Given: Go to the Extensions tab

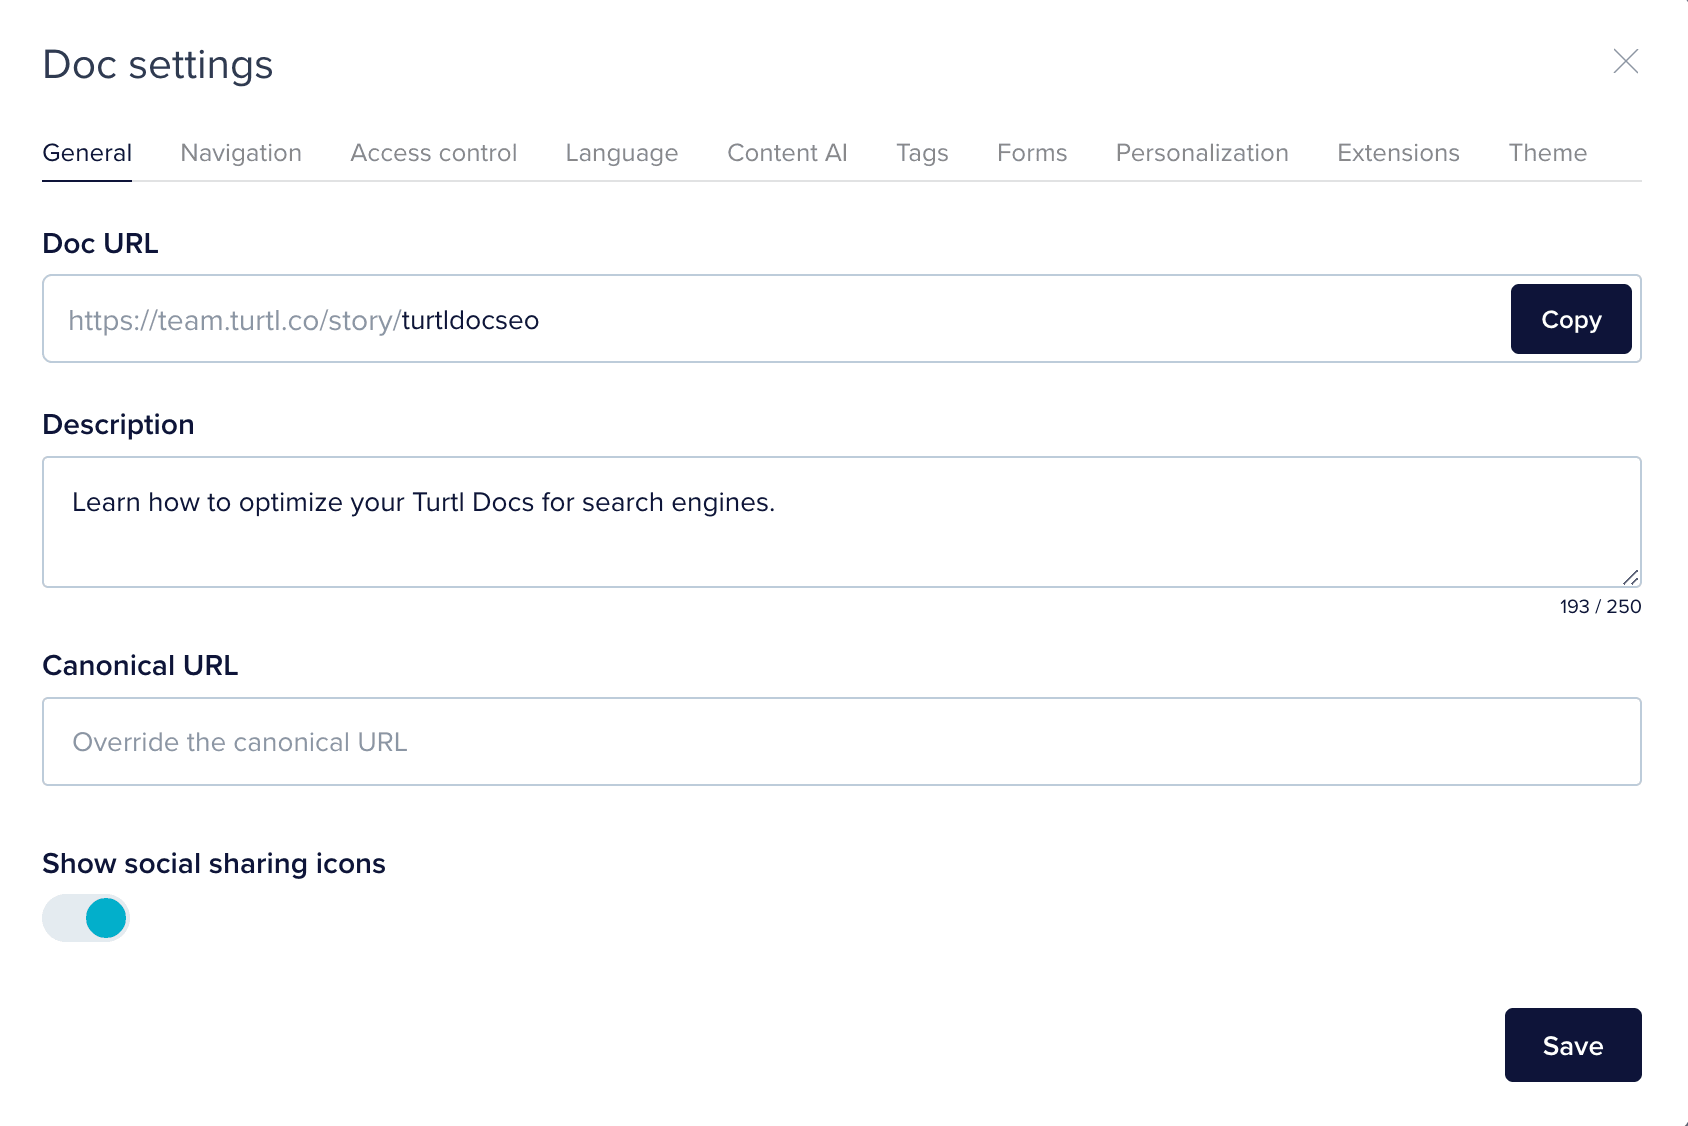Looking at the screenshot, I should pos(1398,153).
